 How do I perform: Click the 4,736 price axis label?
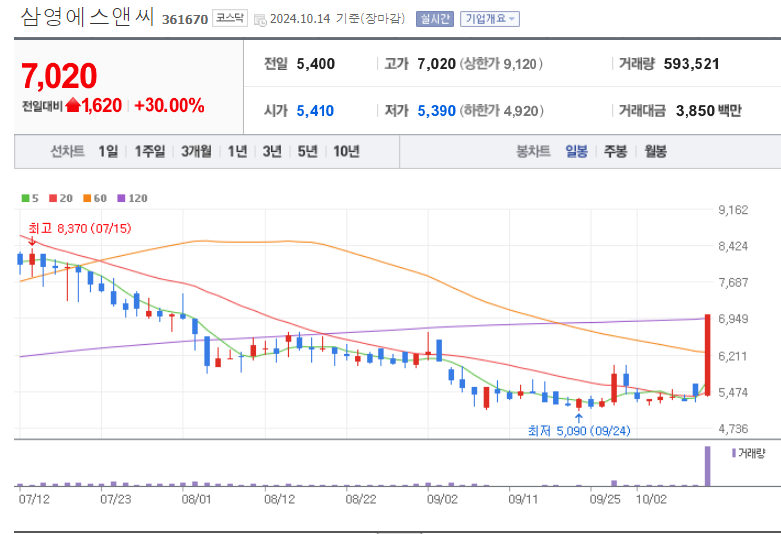(x=733, y=429)
